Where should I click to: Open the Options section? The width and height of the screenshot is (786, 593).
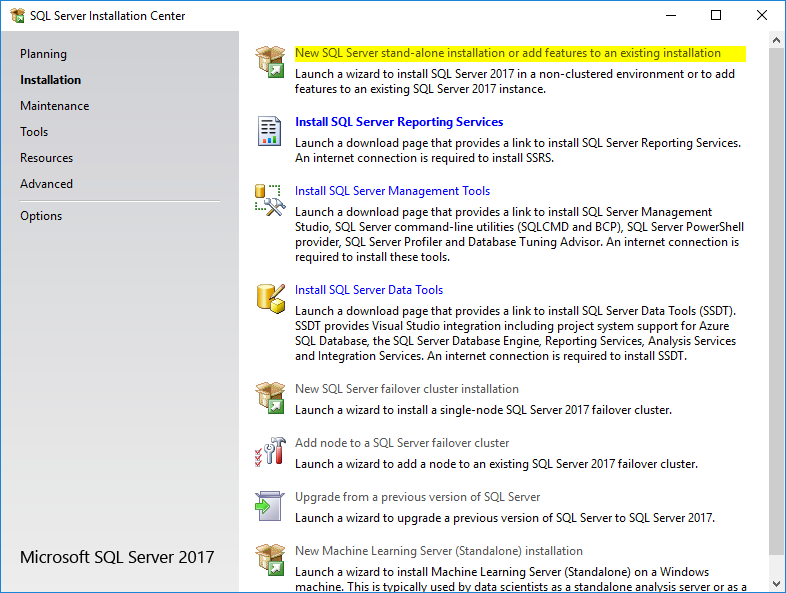41,217
